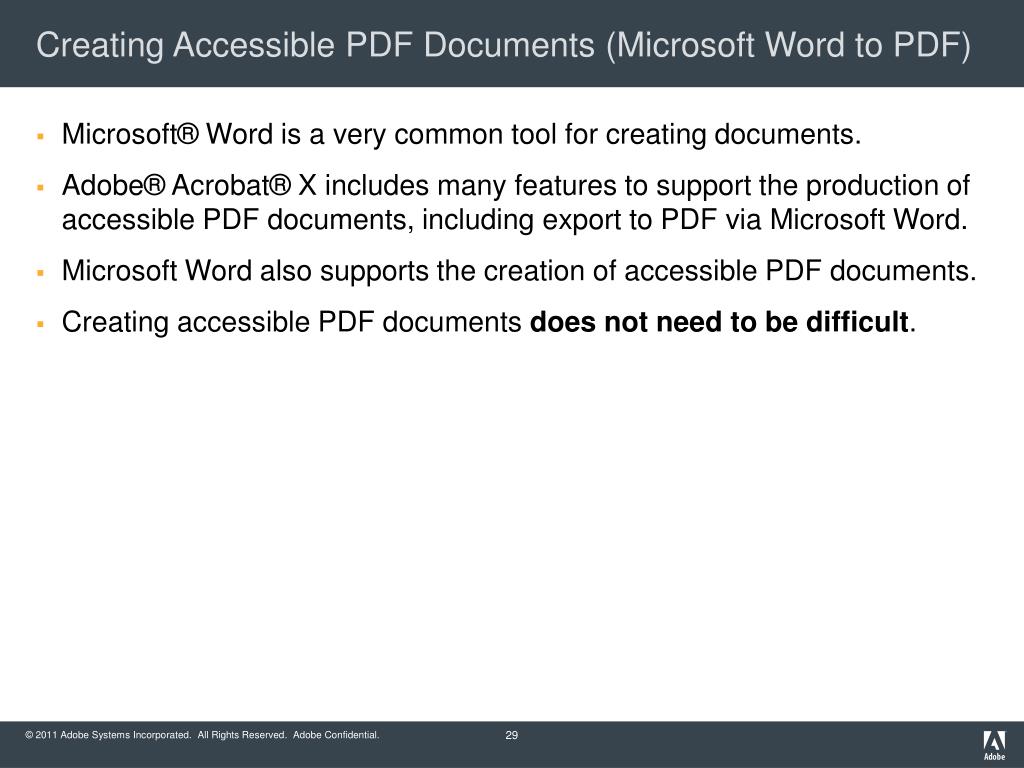Click the bold text 'does not need to be difficult'
This screenshot has width=1024, height=768.
click(x=719, y=322)
